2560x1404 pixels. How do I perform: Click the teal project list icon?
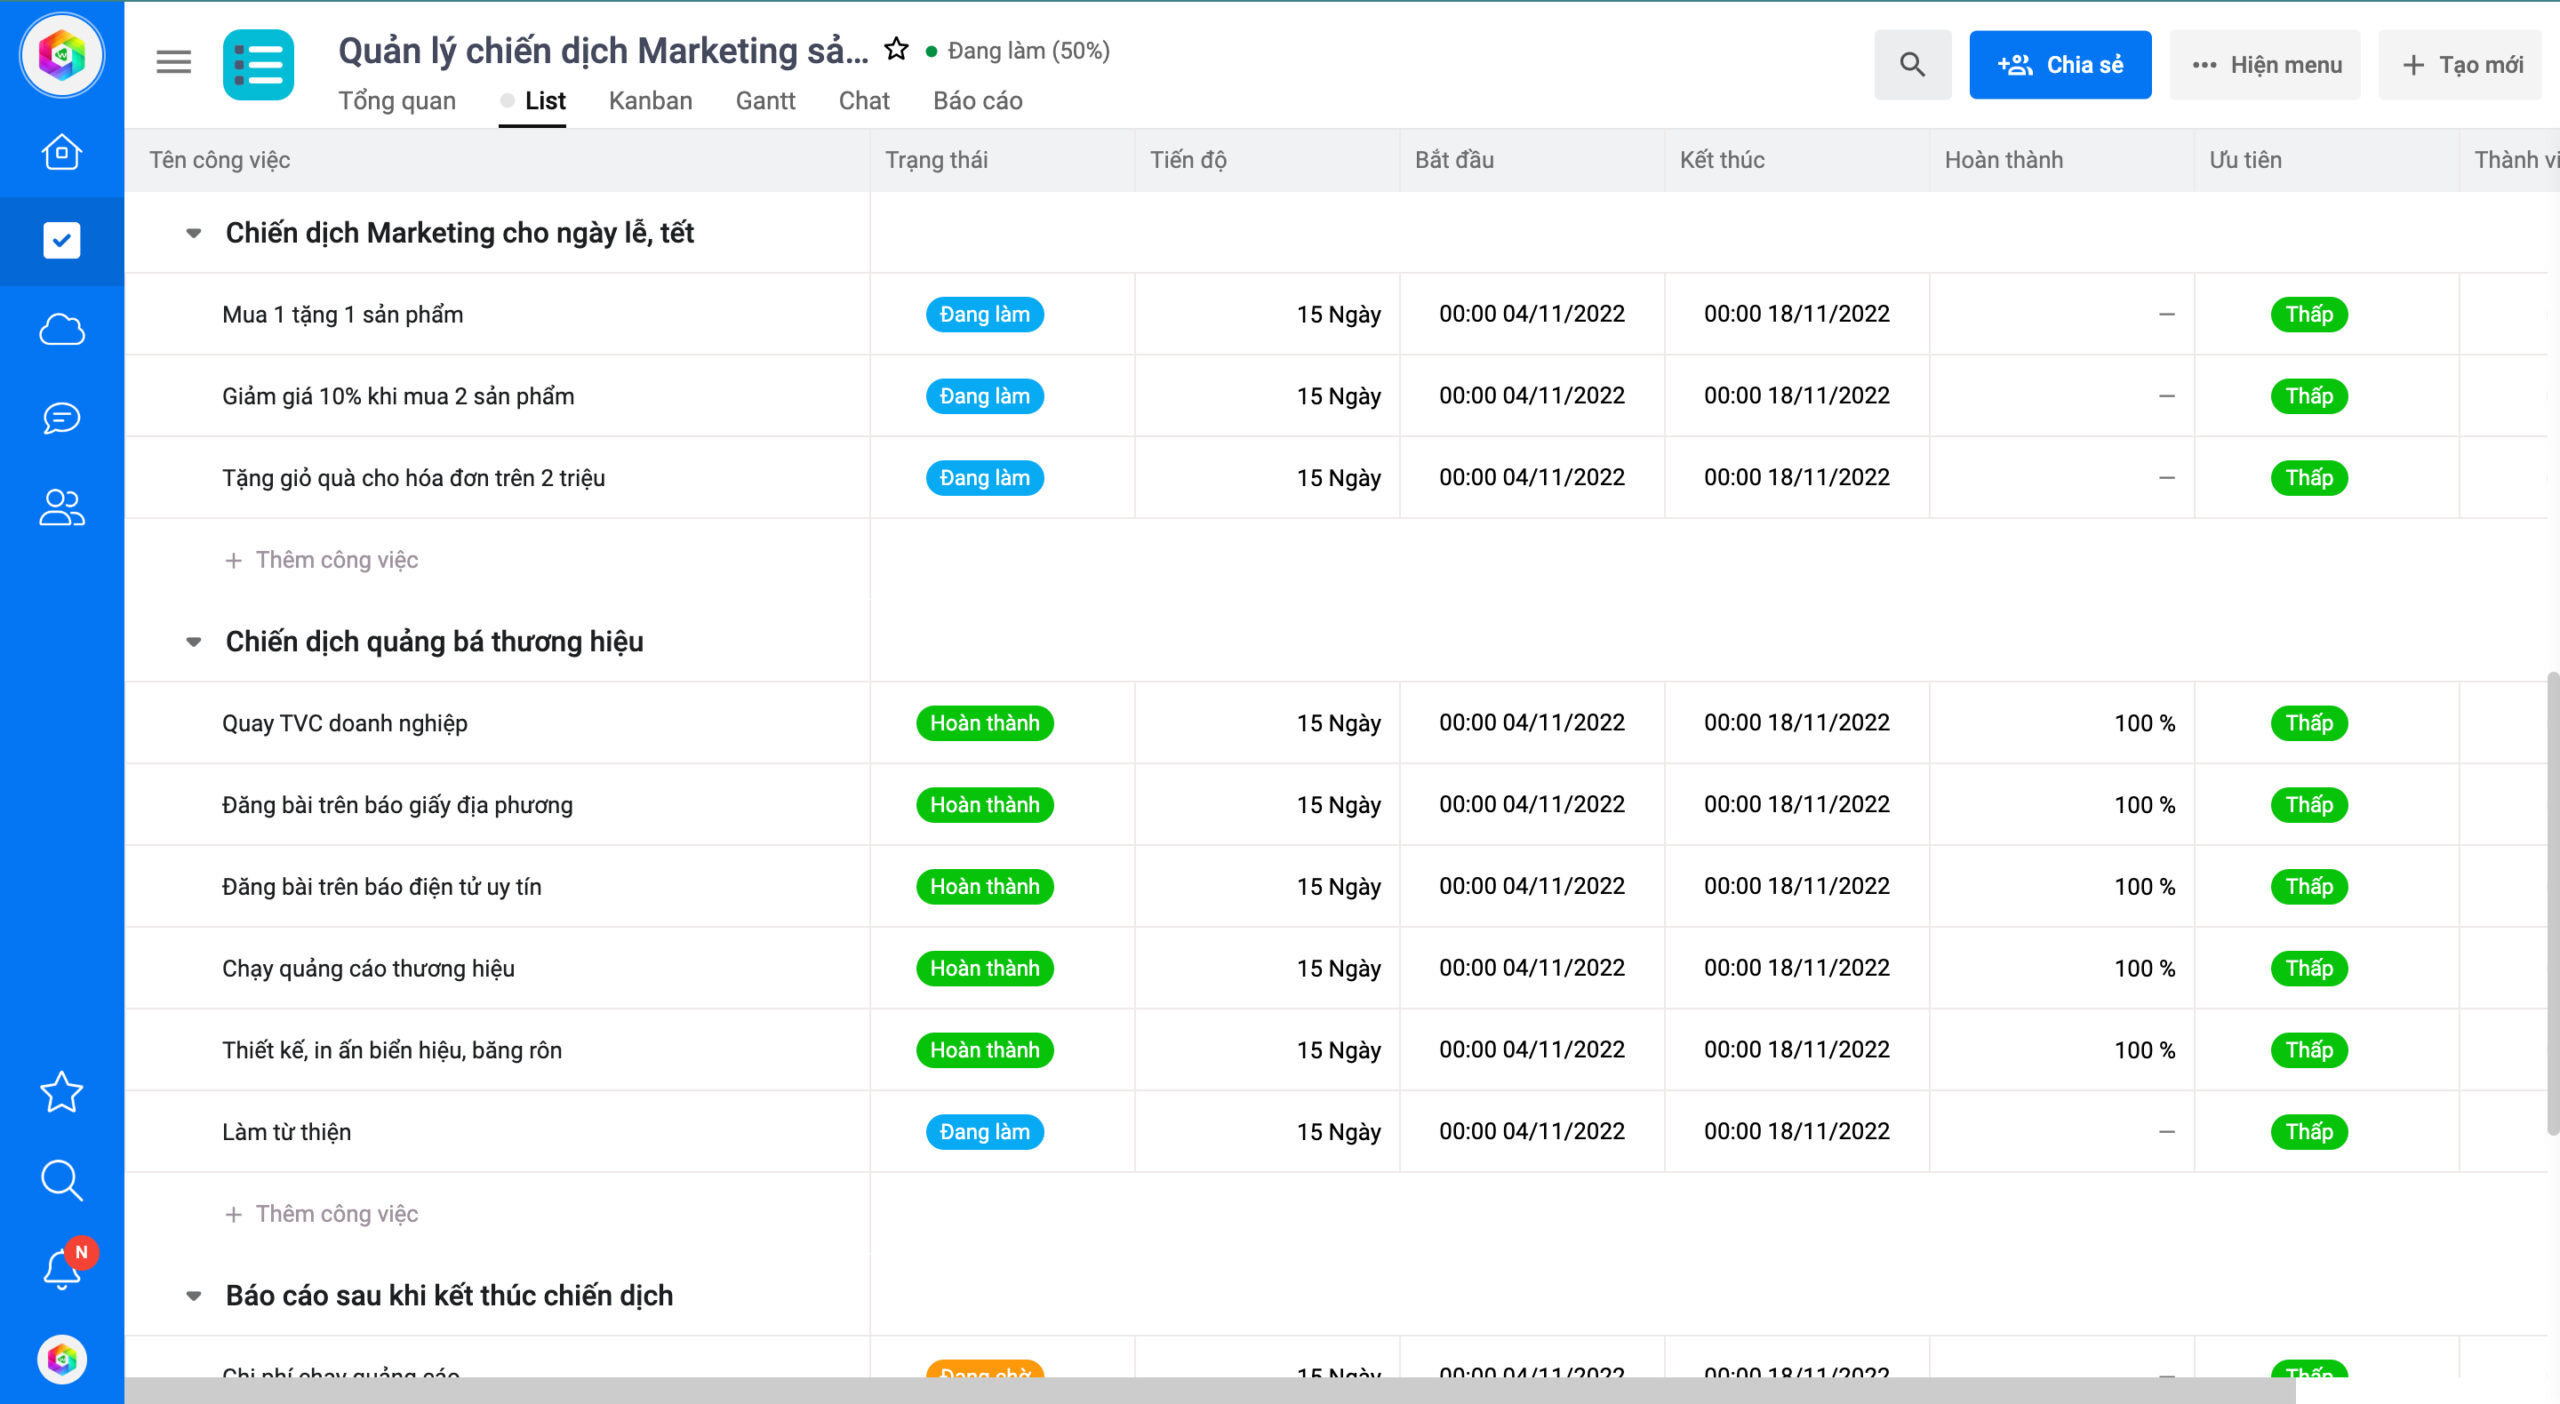258,64
